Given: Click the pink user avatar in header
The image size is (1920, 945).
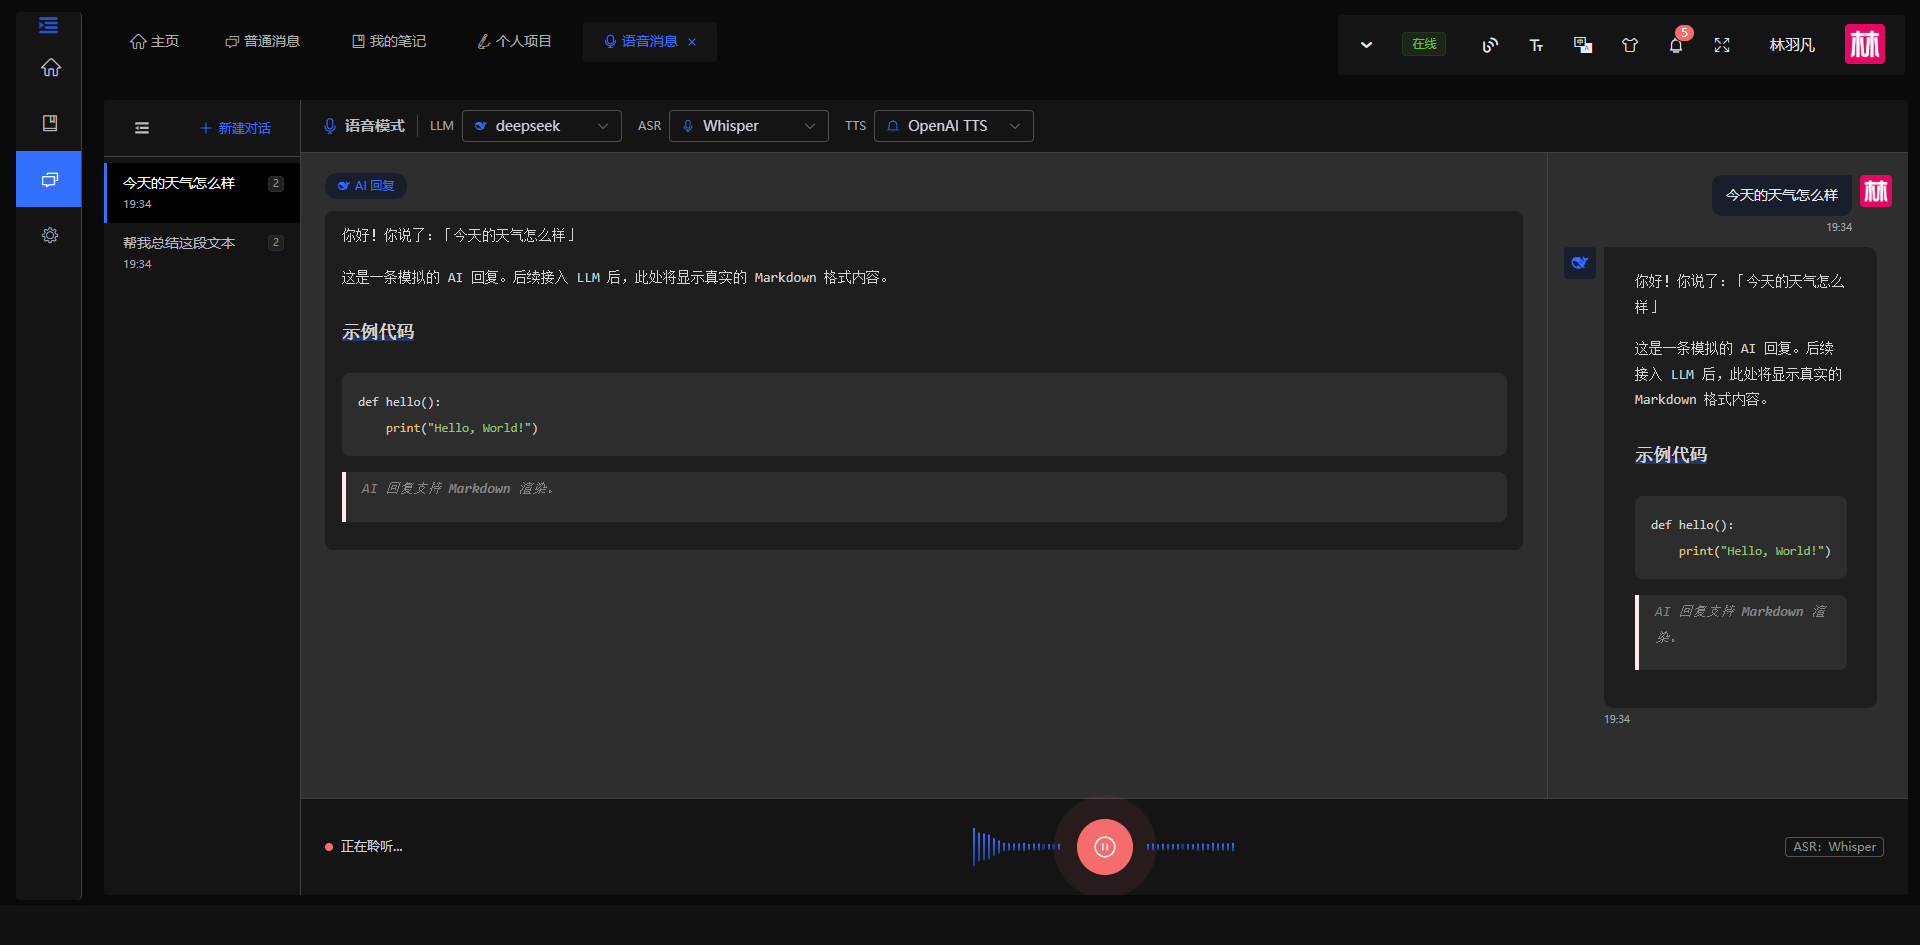Looking at the screenshot, I should coord(1865,44).
